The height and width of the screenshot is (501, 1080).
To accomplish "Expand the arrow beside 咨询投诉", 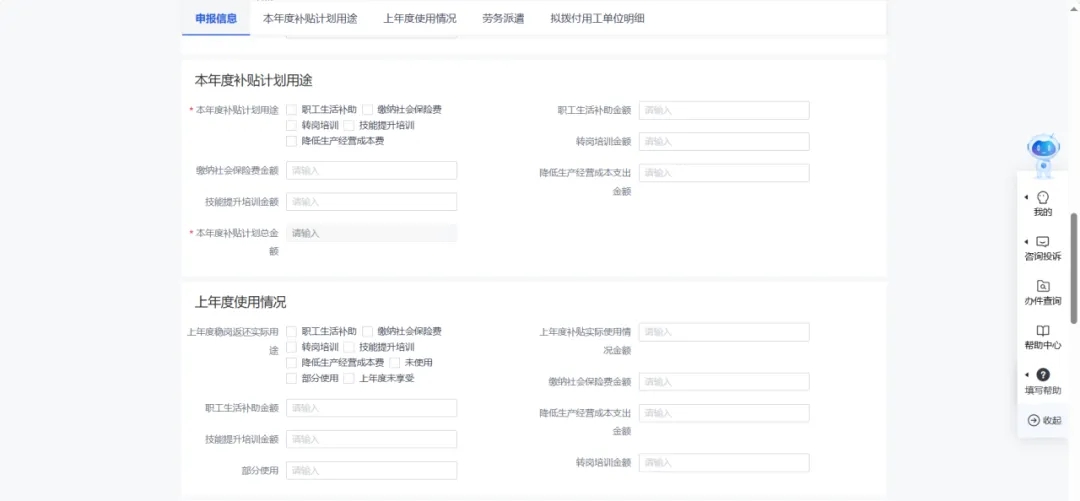I will [x=1027, y=242].
